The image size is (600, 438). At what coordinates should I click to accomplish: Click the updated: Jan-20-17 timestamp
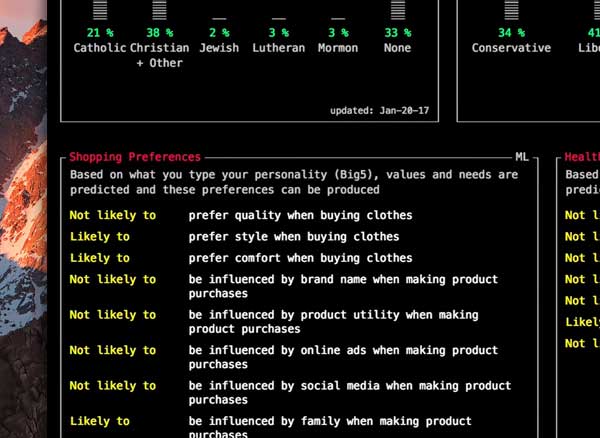[x=380, y=111]
